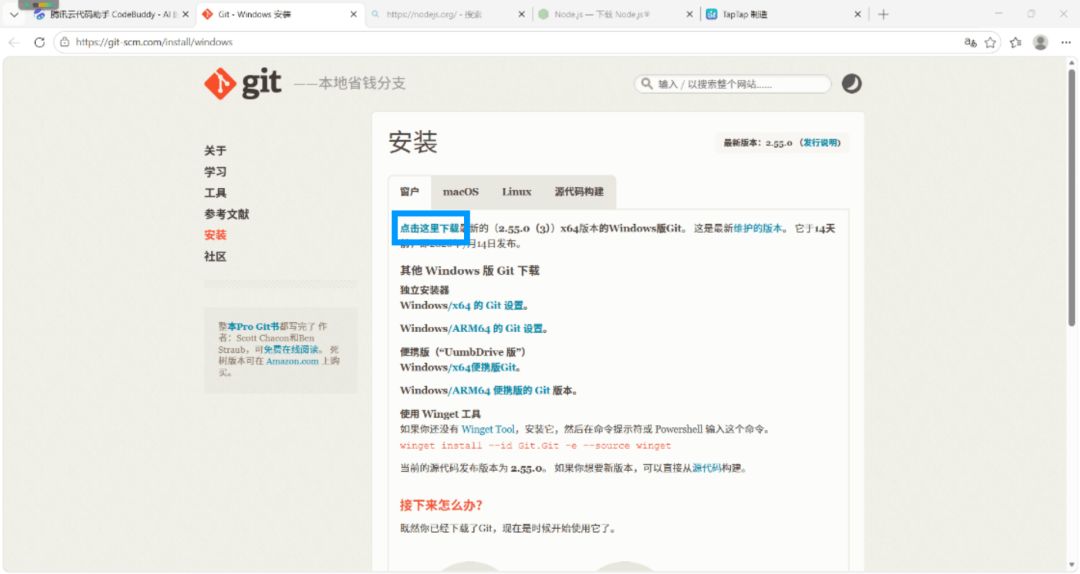Open the Winget Tool link
The height and width of the screenshot is (574, 1080).
(488, 429)
